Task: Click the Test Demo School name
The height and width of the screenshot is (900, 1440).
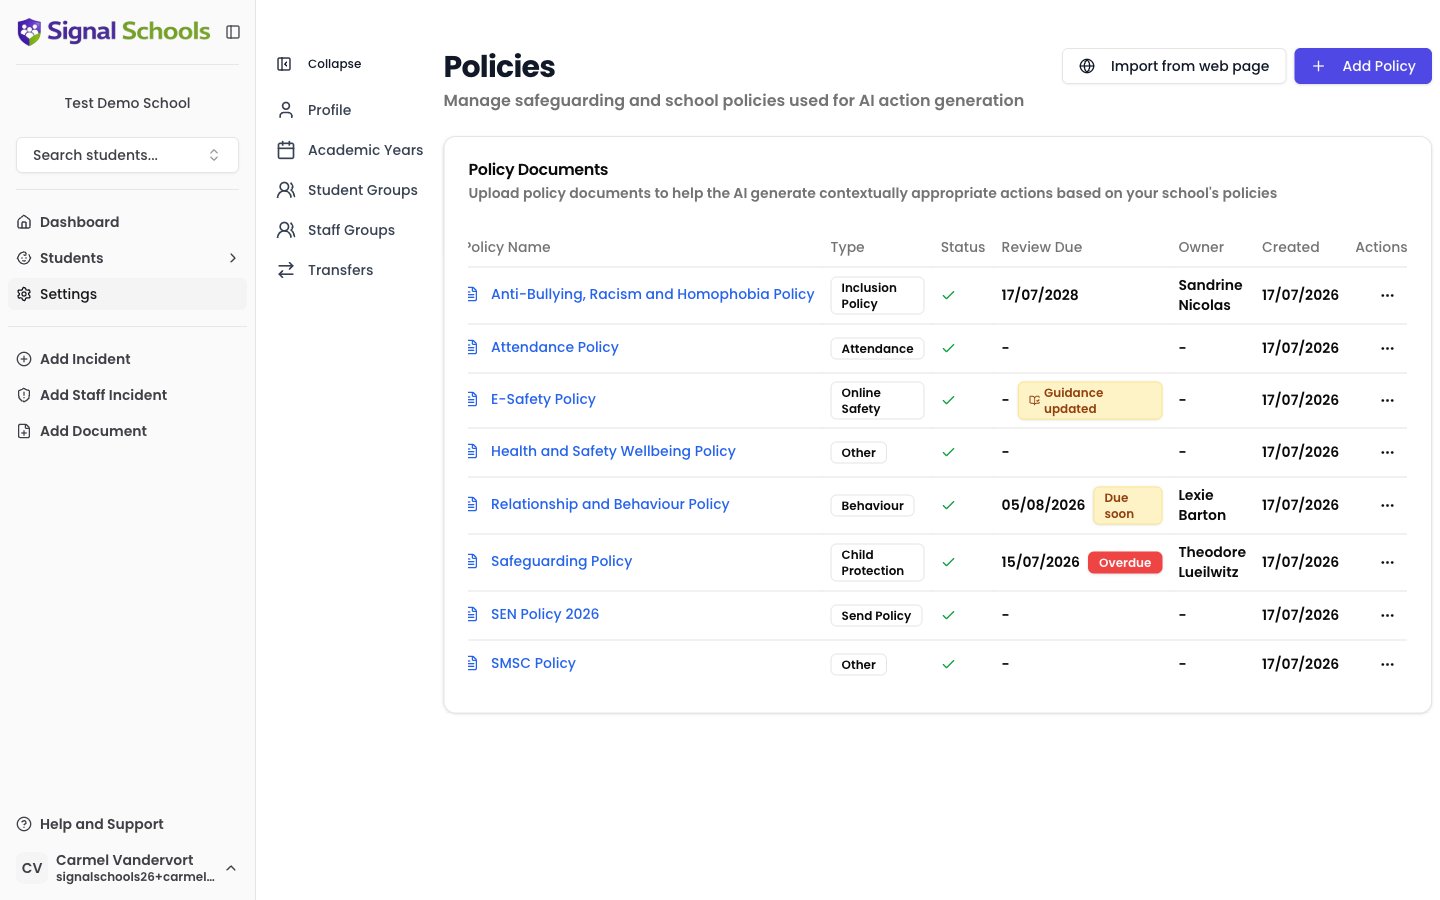Action: click(127, 103)
